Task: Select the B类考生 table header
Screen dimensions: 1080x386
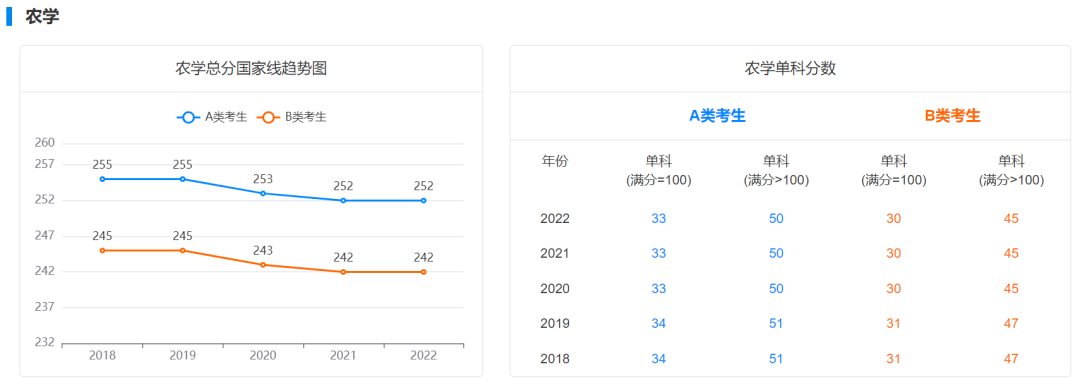Action: point(953,116)
